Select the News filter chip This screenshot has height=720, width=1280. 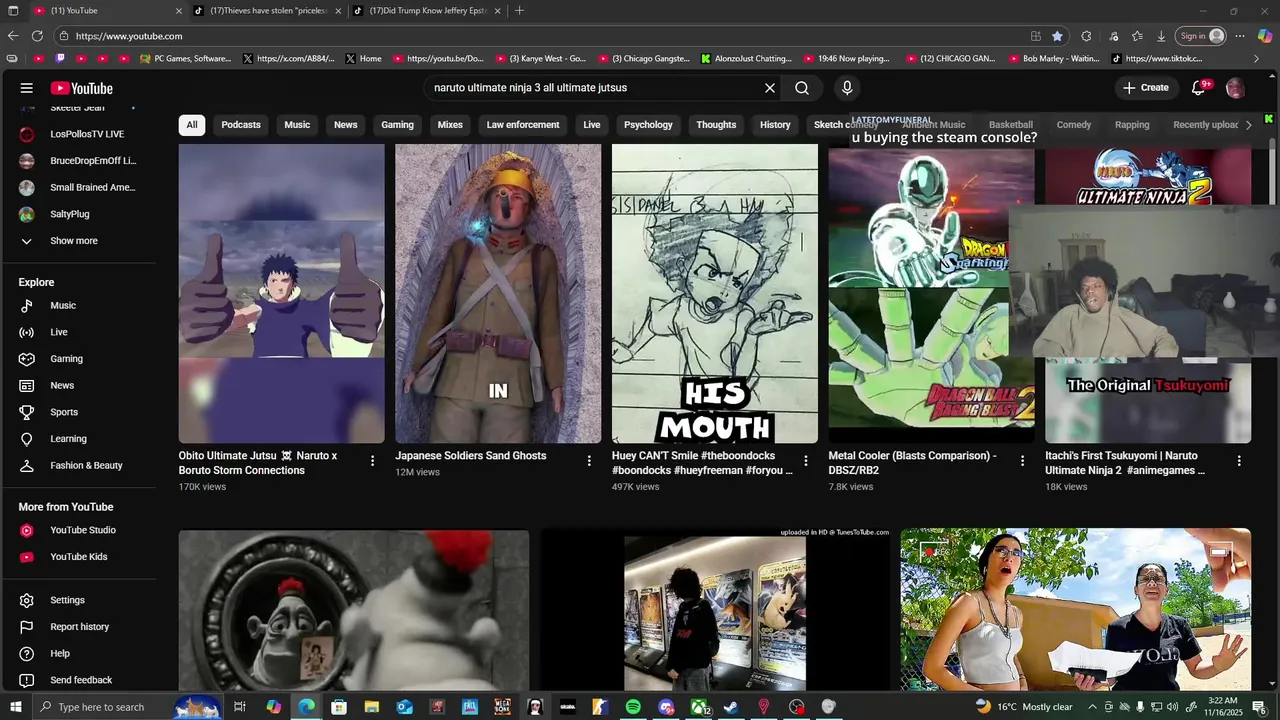pyautogui.click(x=345, y=125)
